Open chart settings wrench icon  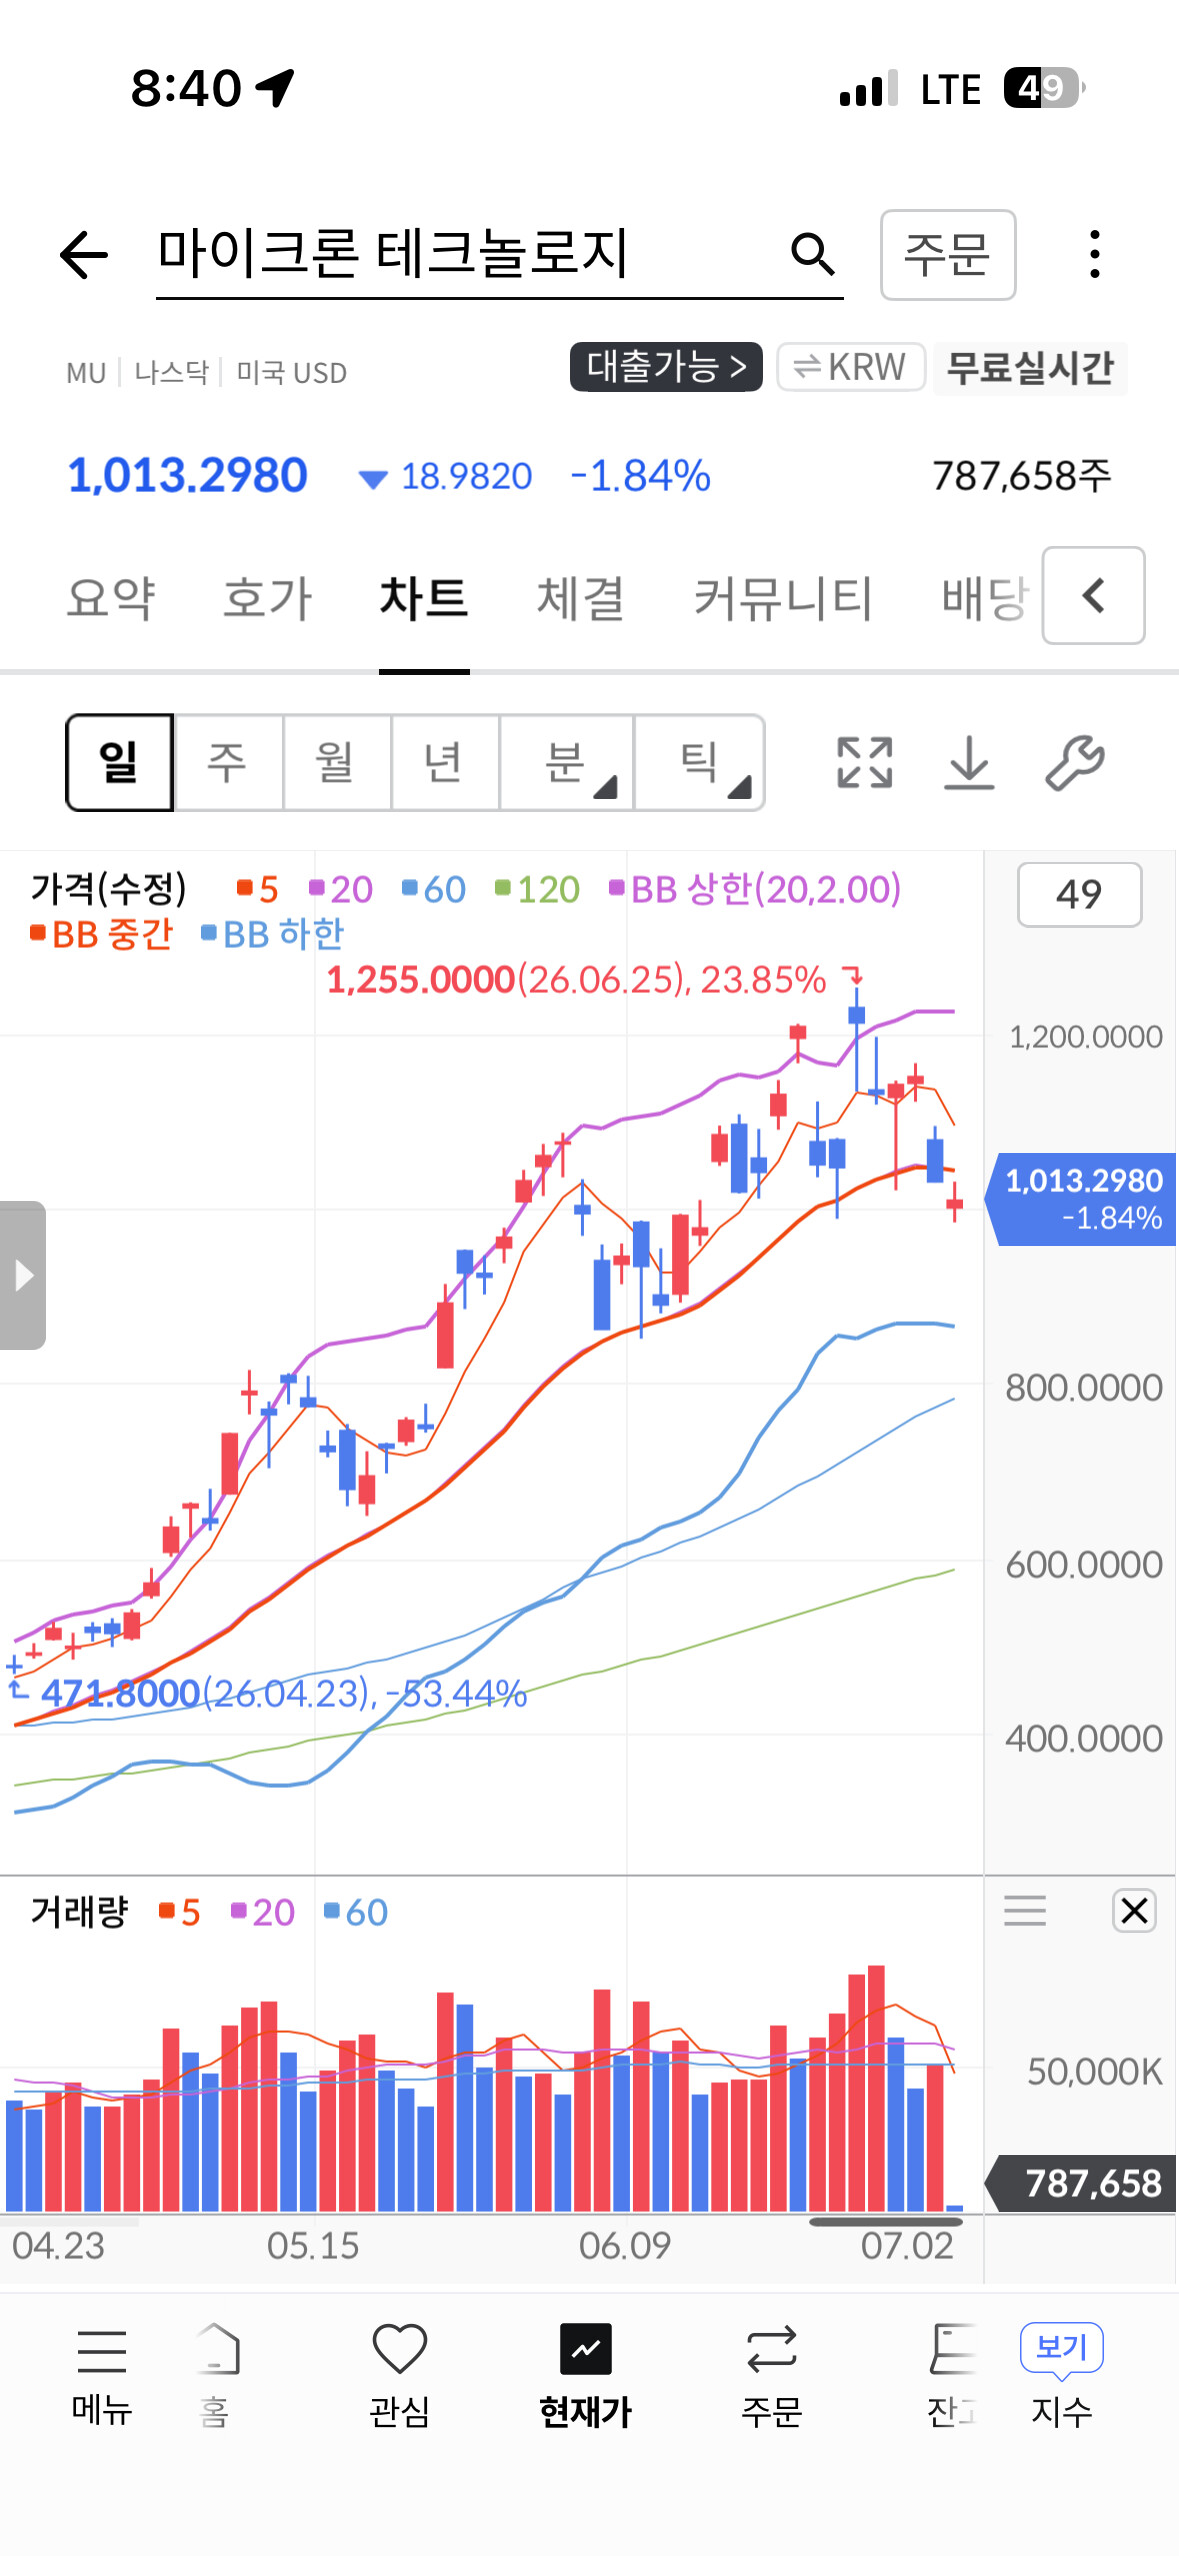click(x=1075, y=763)
